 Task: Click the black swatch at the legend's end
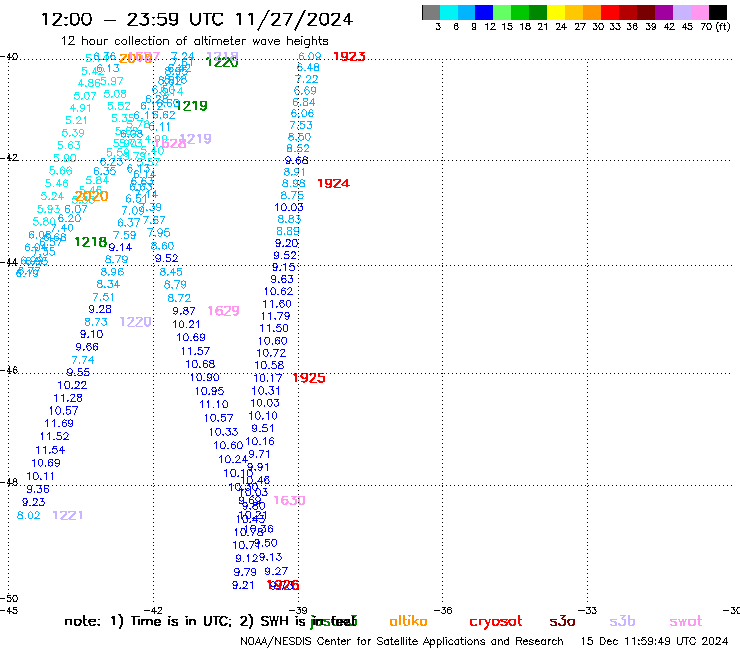click(x=718, y=12)
